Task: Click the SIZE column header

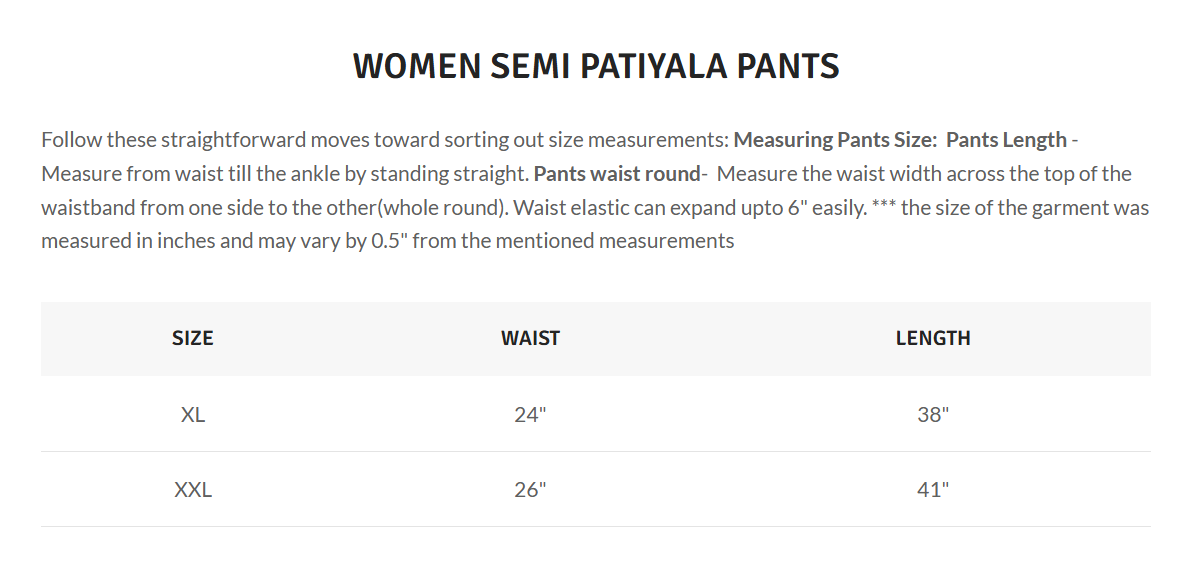Action: pyautogui.click(x=193, y=338)
